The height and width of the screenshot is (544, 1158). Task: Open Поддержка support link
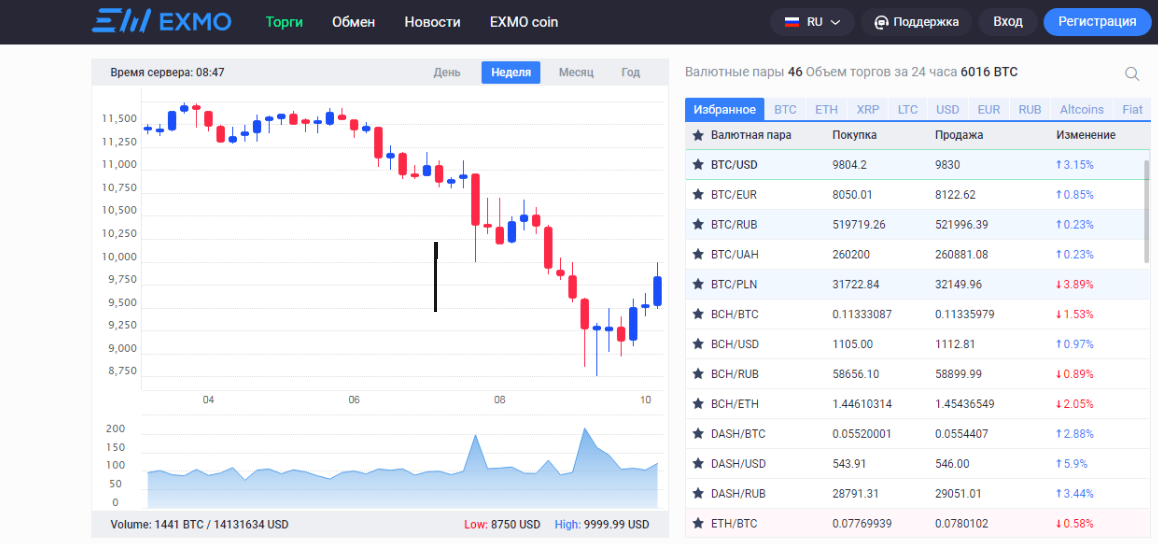[x=916, y=22]
